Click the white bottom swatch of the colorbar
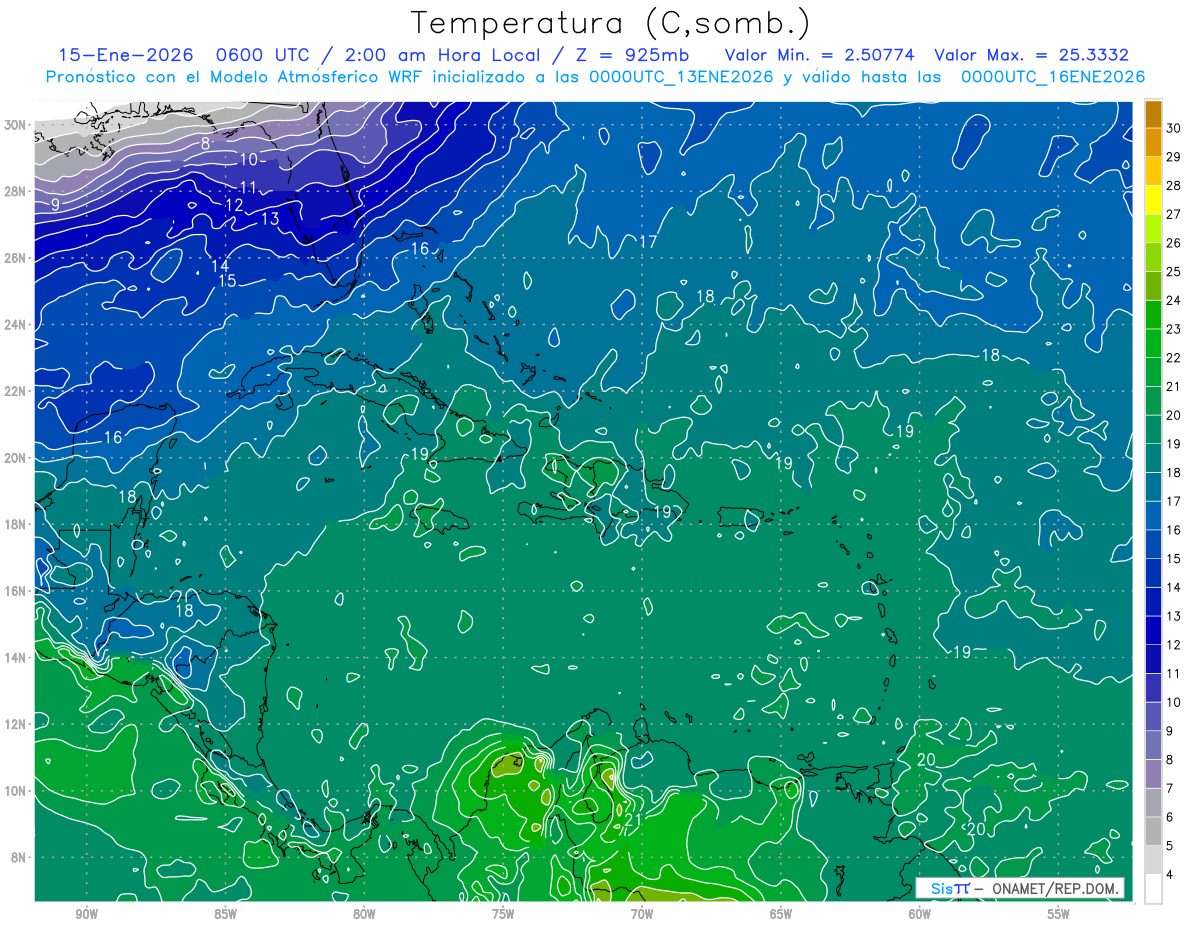The width and height of the screenshot is (1200, 927). point(1153,889)
